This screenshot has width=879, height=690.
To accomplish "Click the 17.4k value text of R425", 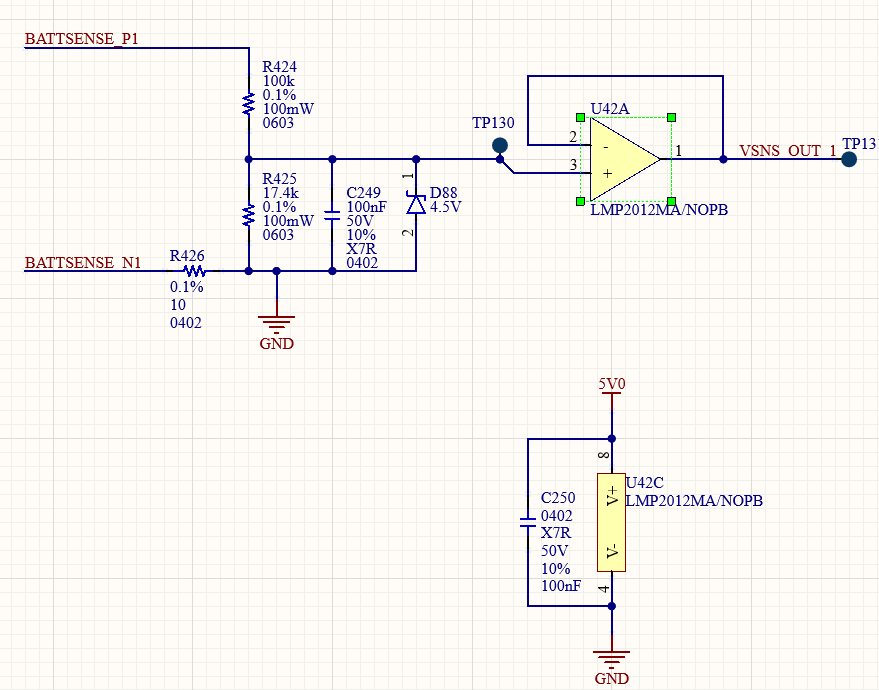I will (x=281, y=193).
